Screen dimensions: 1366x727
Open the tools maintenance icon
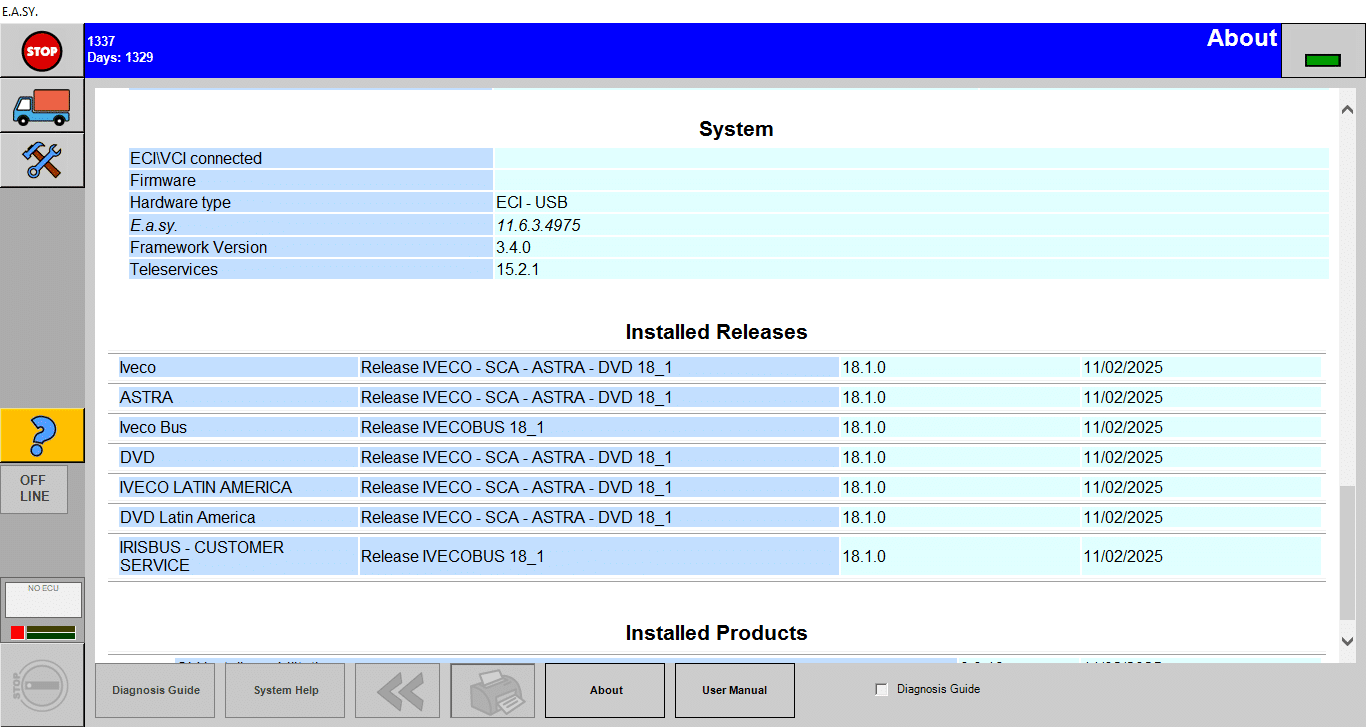(x=42, y=160)
